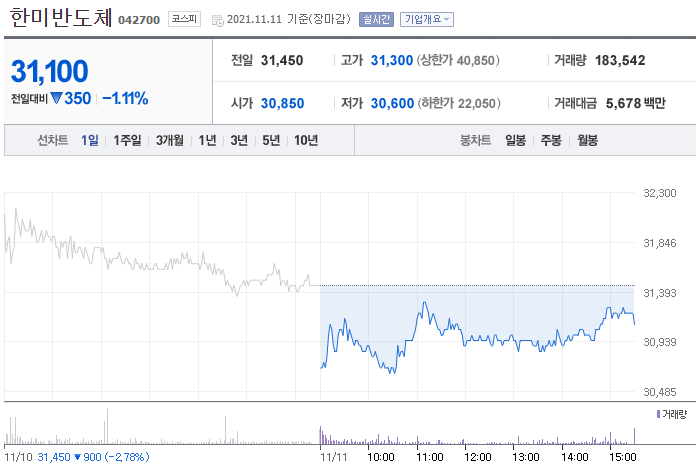This screenshot has width=696, height=475.
Task: Click the 상한가 40,850 text
Action: [x=458, y=60]
